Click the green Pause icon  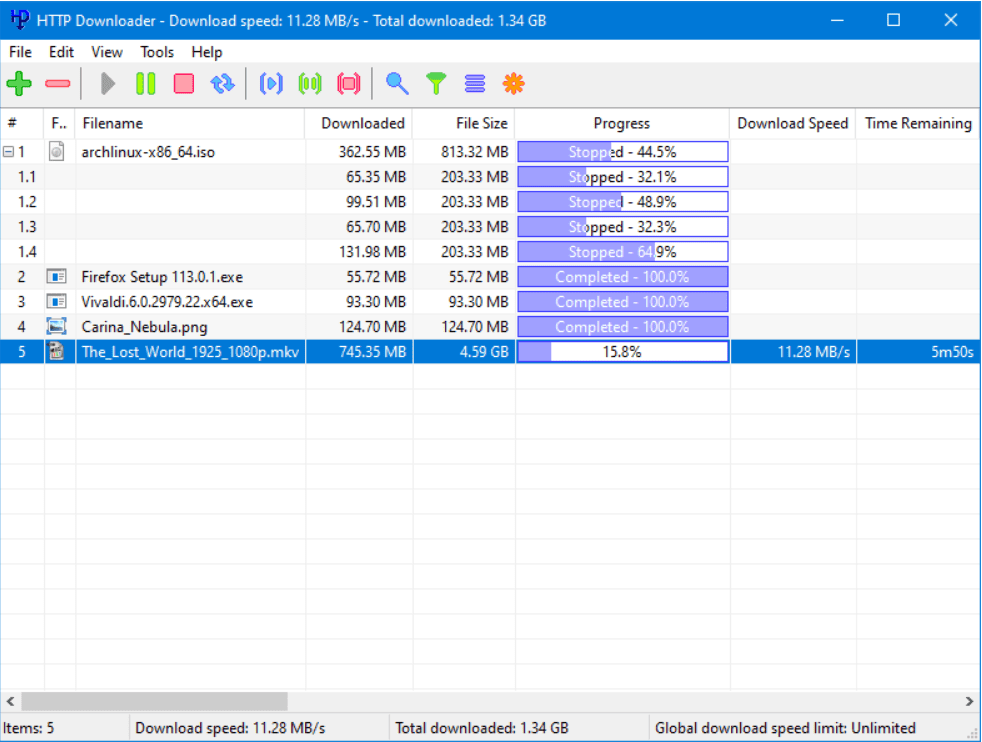click(x=145, y=83)
